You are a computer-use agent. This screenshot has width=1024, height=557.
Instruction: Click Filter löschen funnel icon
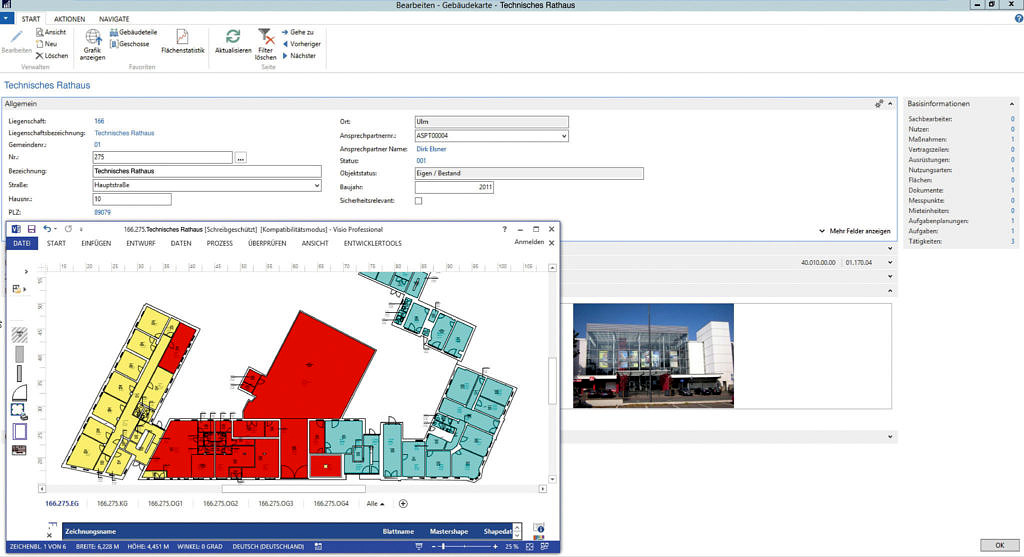(x=265, y=38)
